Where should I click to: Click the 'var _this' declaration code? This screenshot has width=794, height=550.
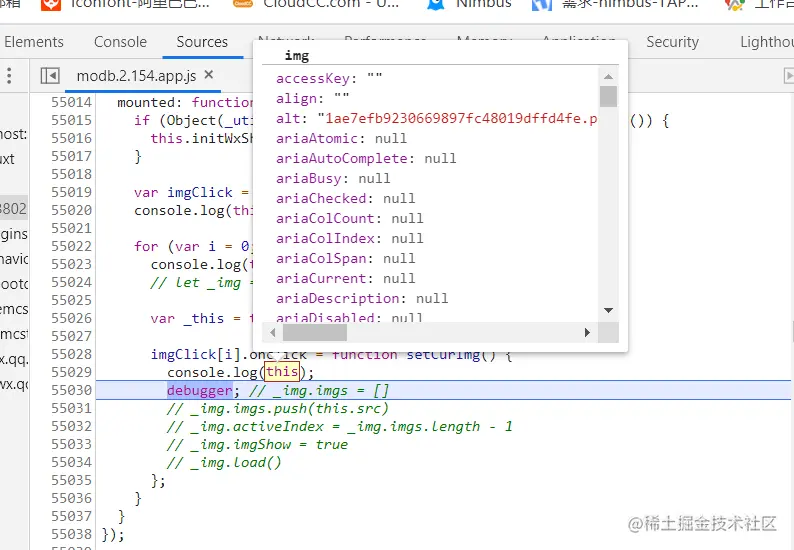coord(202,319)
